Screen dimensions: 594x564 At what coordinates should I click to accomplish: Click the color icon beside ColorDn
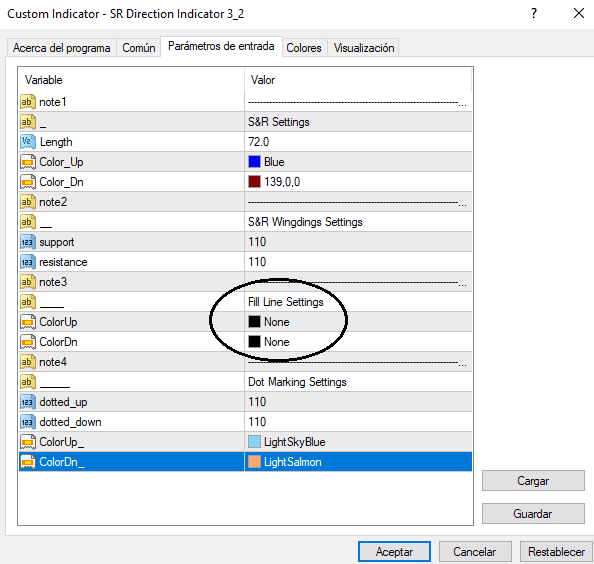pyautogui.click(x=28, y=342)
